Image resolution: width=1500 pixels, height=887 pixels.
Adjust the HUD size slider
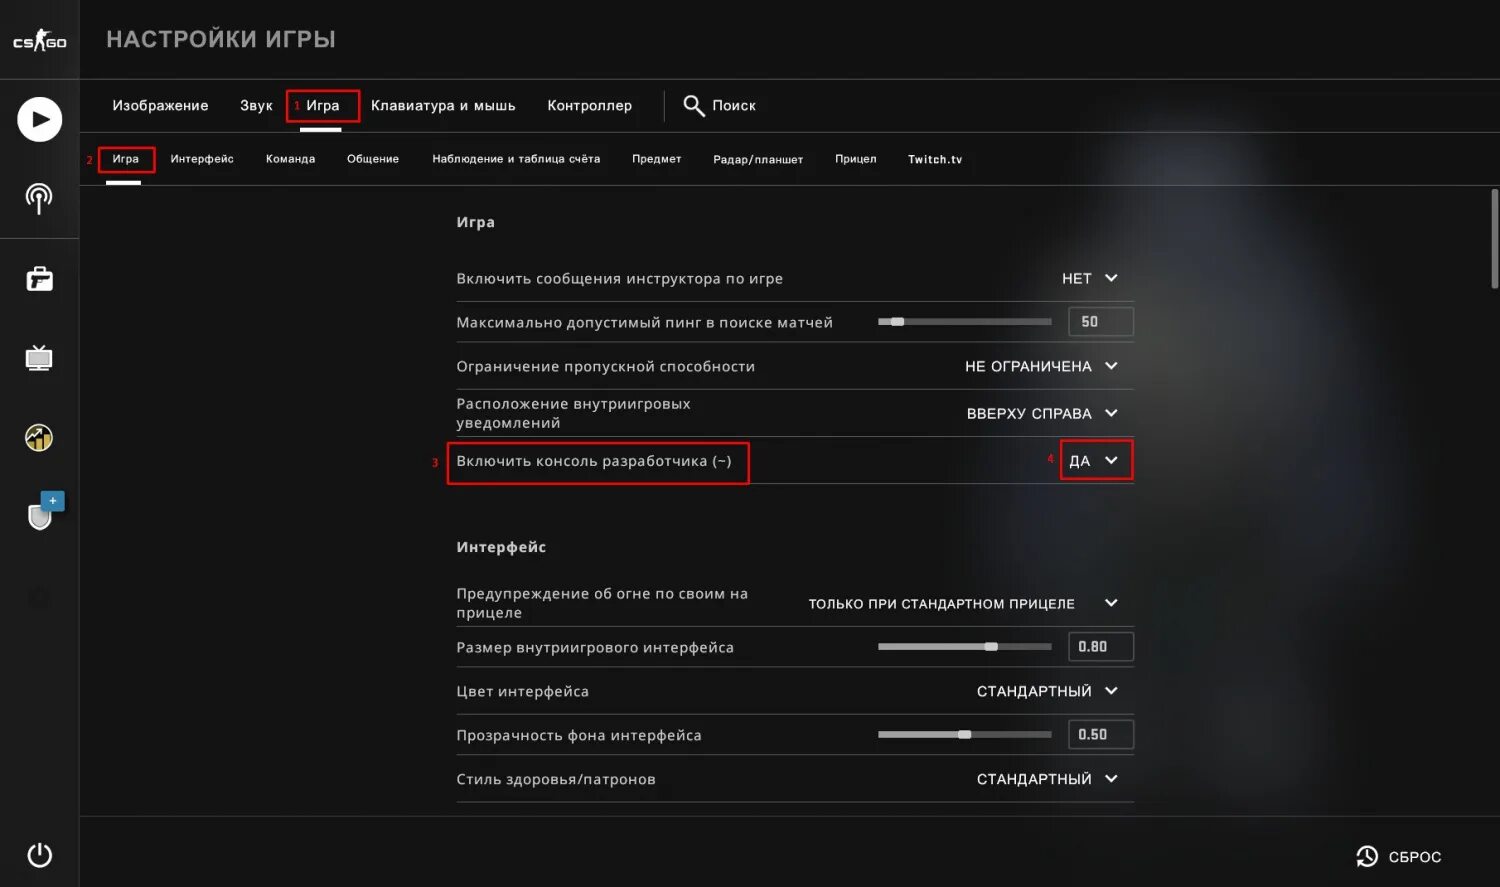(964, 647)
